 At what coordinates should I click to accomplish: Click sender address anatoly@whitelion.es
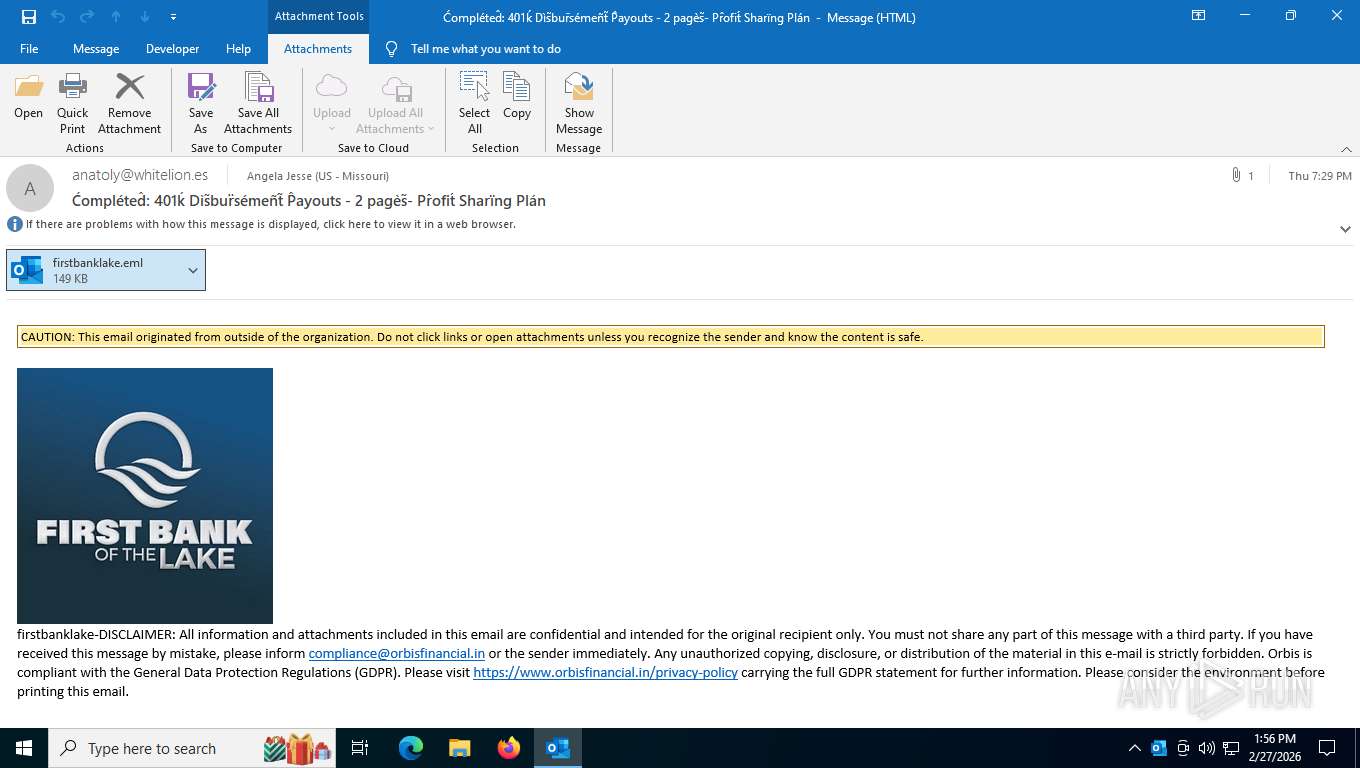click(140, 175)
